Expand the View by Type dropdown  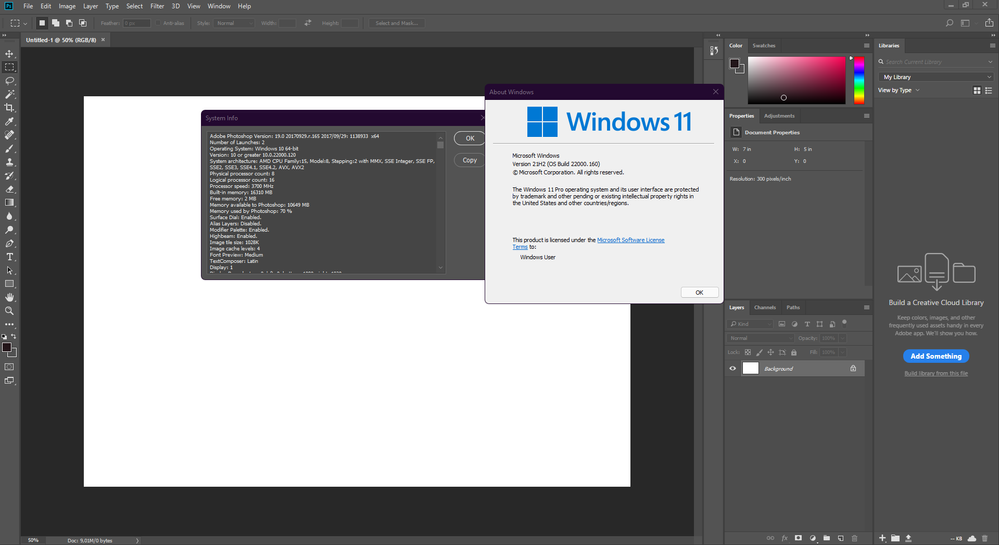(899, 91)
